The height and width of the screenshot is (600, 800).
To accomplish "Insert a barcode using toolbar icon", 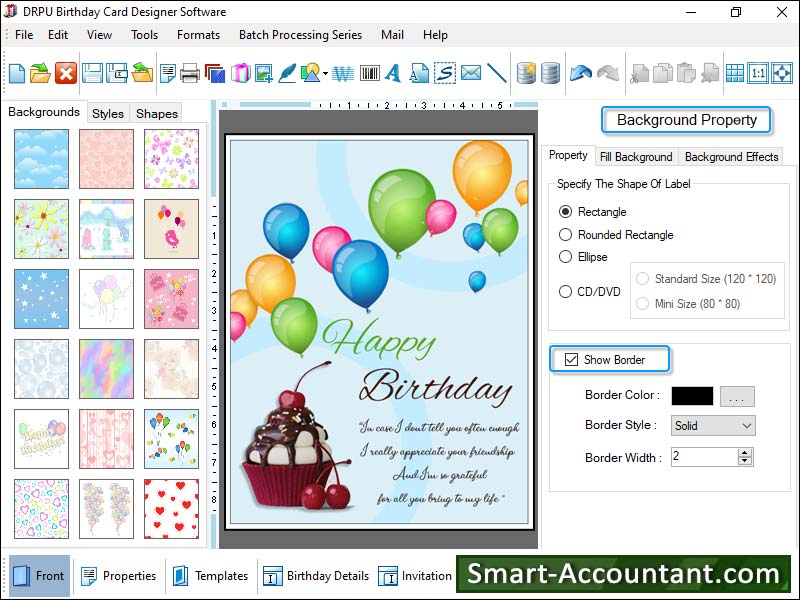I will pos(370,73).
